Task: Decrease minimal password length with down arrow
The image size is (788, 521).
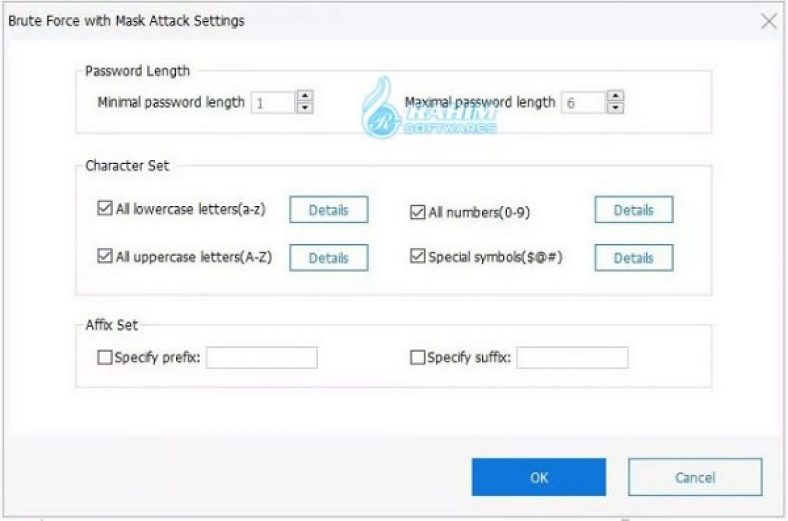Action: (305, 108)
